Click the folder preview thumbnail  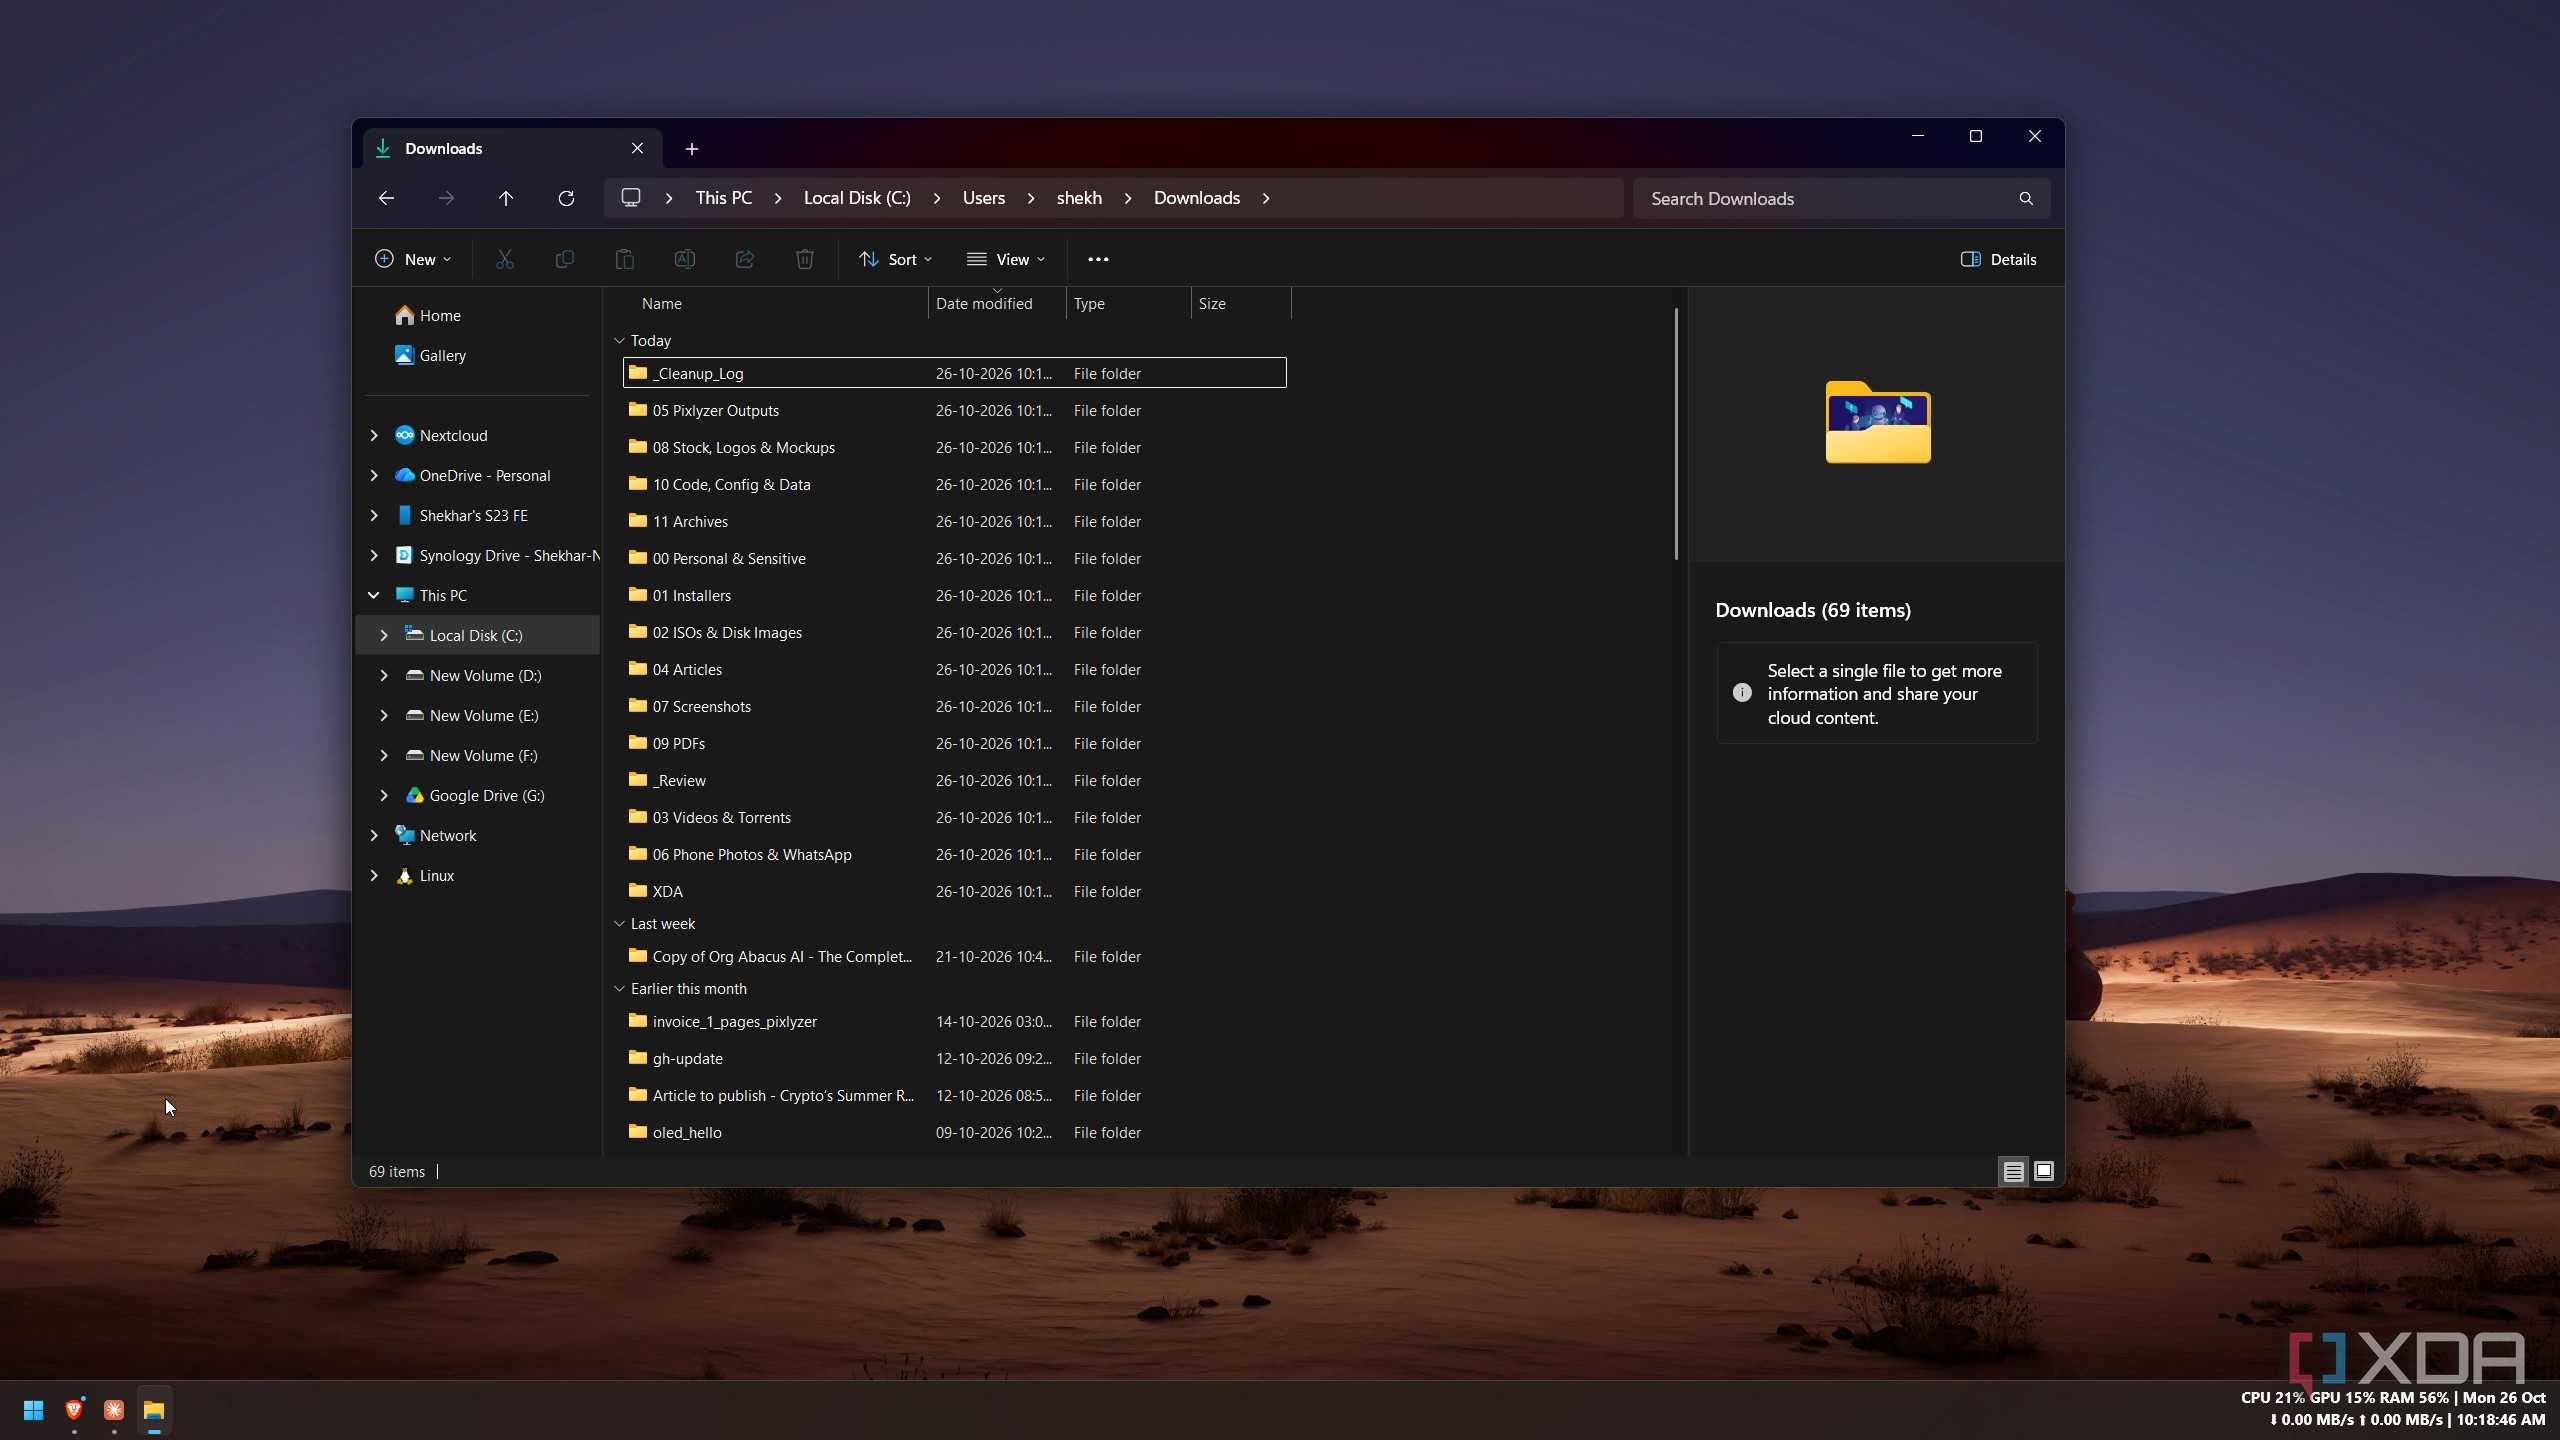pos(1878,422)
